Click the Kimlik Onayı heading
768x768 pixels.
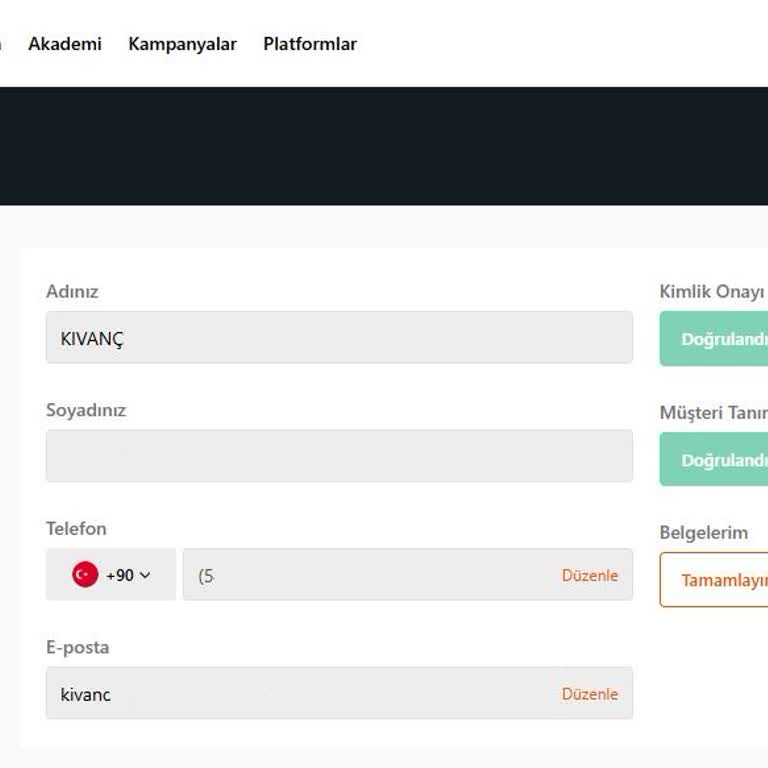click(712, 291)
